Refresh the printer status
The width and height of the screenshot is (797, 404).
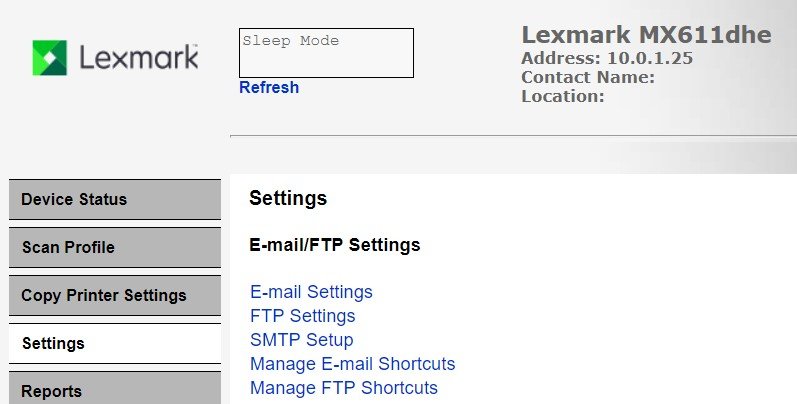pyautogui.click(x=269, y=88)
